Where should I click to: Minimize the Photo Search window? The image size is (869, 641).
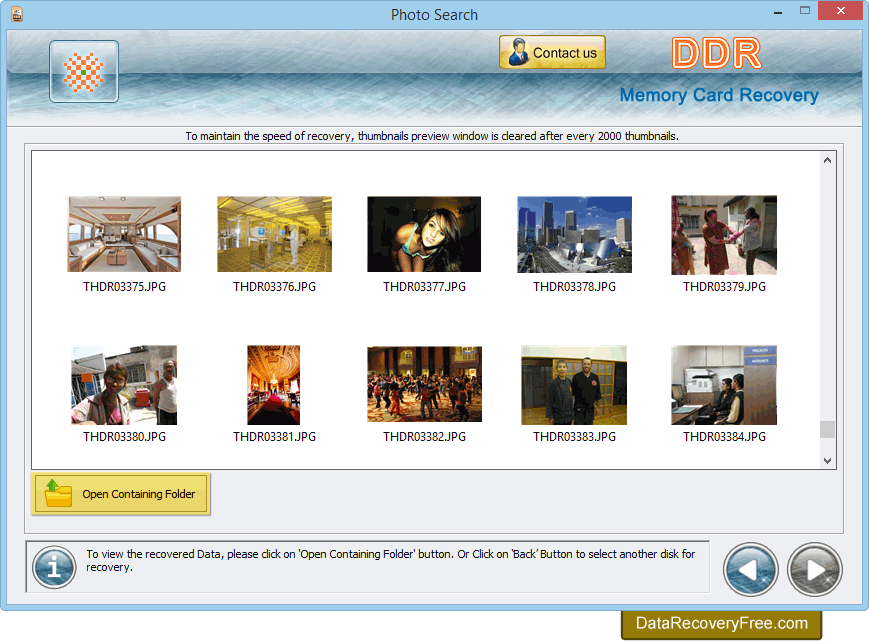coord(778,12)
